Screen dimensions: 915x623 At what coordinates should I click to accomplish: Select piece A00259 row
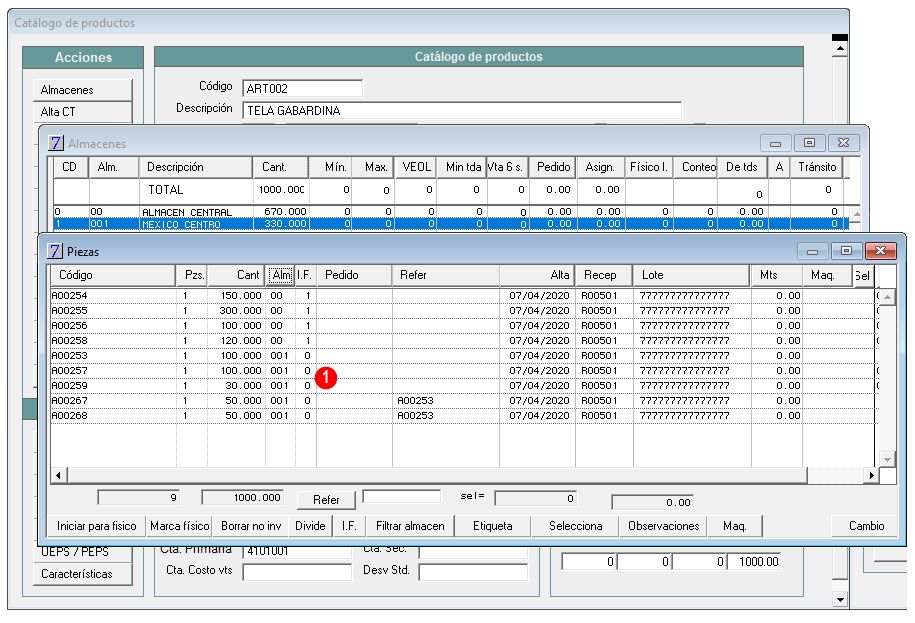click(463, 386)
